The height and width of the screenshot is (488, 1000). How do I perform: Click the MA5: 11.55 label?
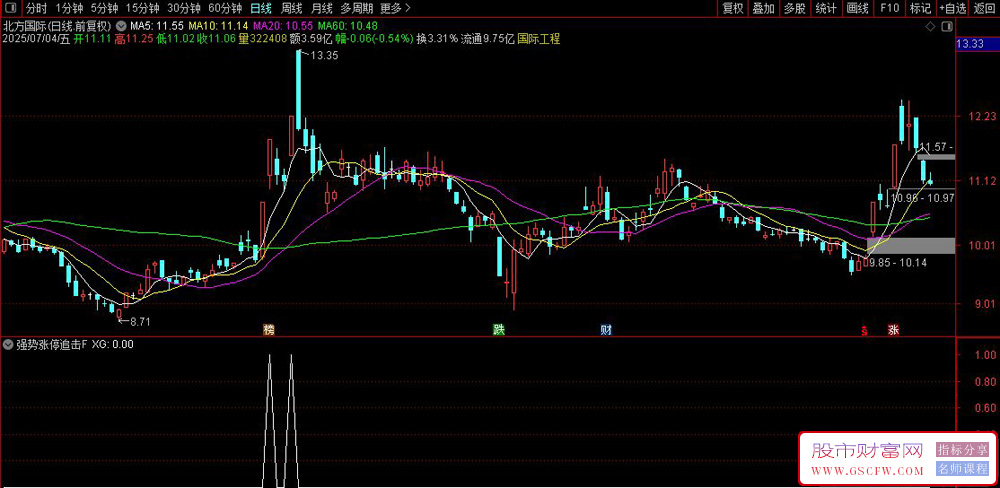point(157,27)
